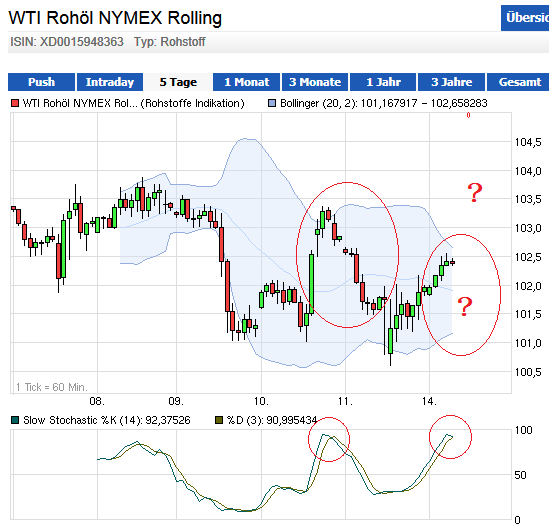Click the teal Slow Stochastic %K swatch
The height and width of the screenshot is (526, 549).
tap(15, 420)
